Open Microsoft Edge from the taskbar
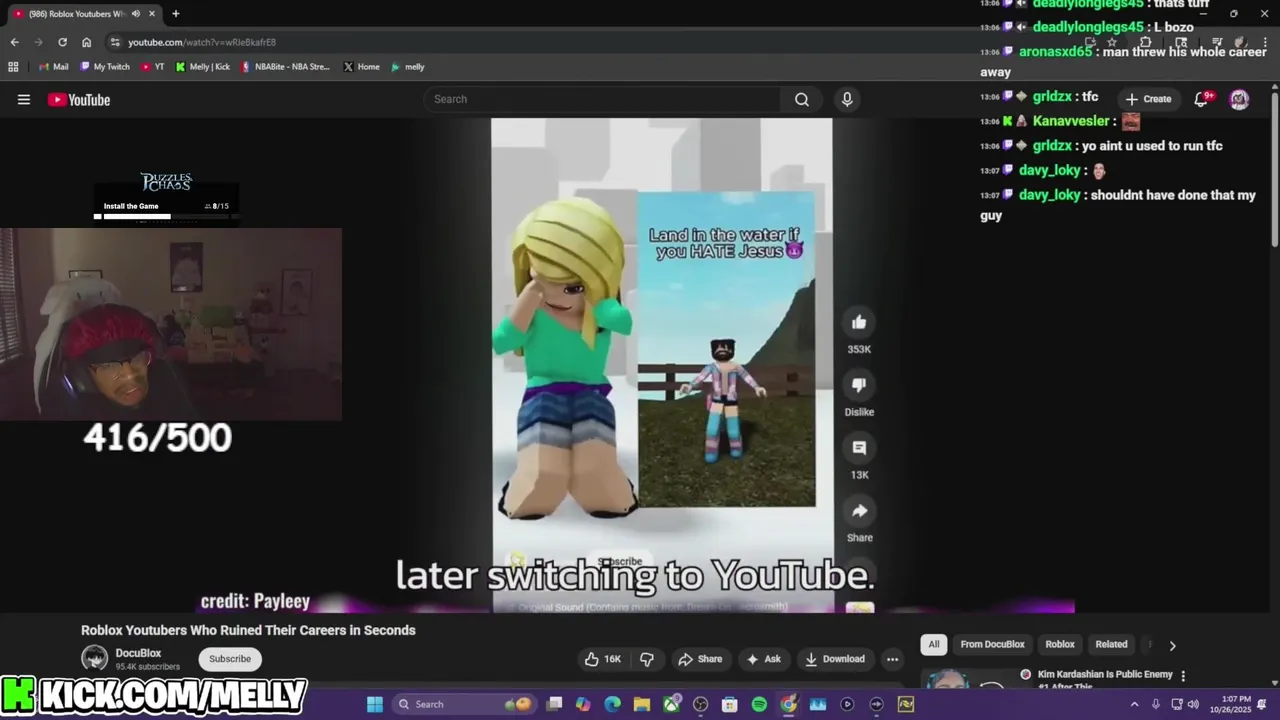Viewport: 1280px width, 720px height. [x=613, y=704]
